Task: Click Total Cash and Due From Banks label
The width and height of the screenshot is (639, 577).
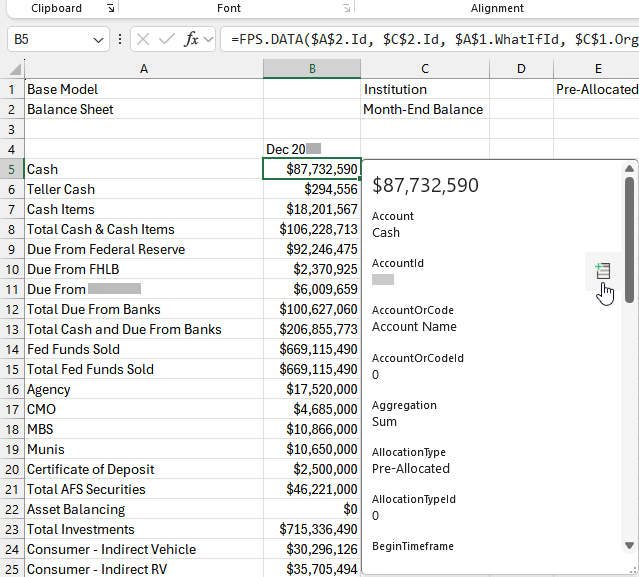Action: [x=124, y=329]
